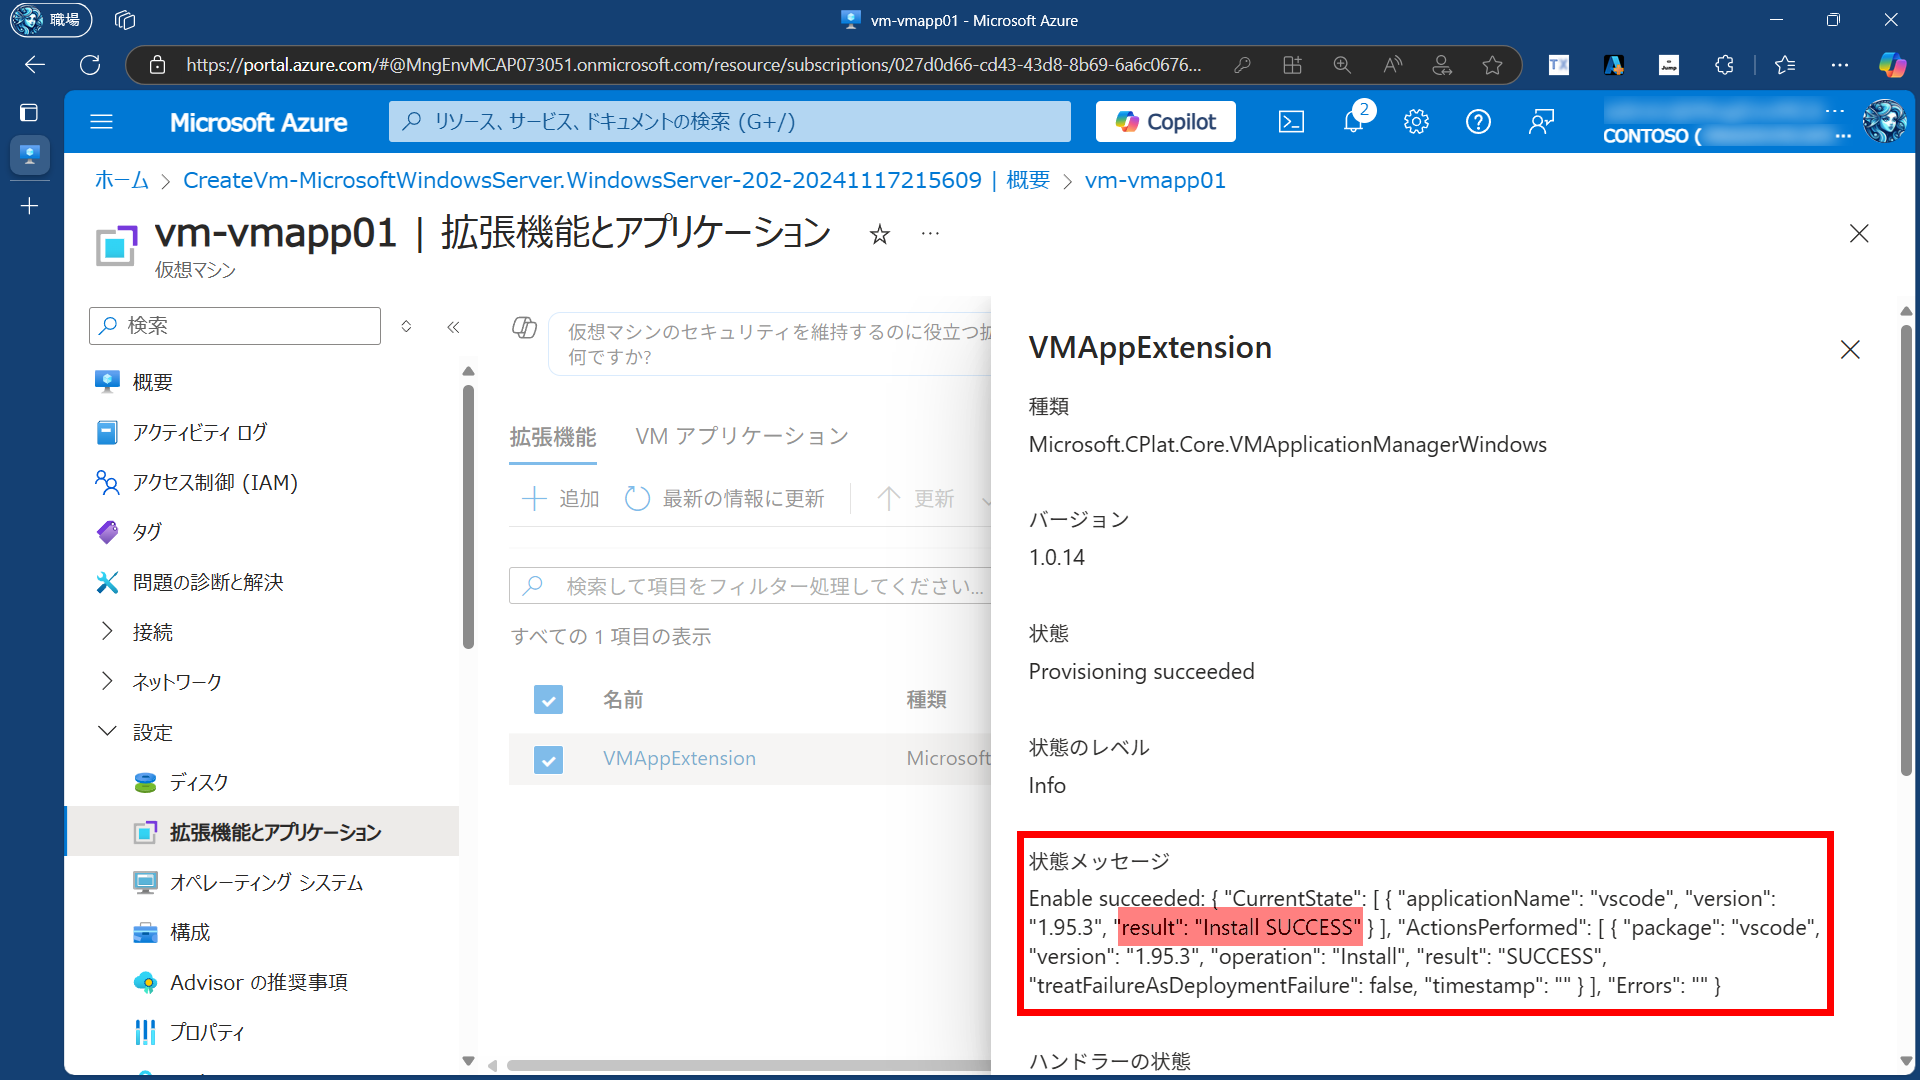Collapse the left navigation with double-chevron
The image size is (1920, 1080).
(453, 327)
